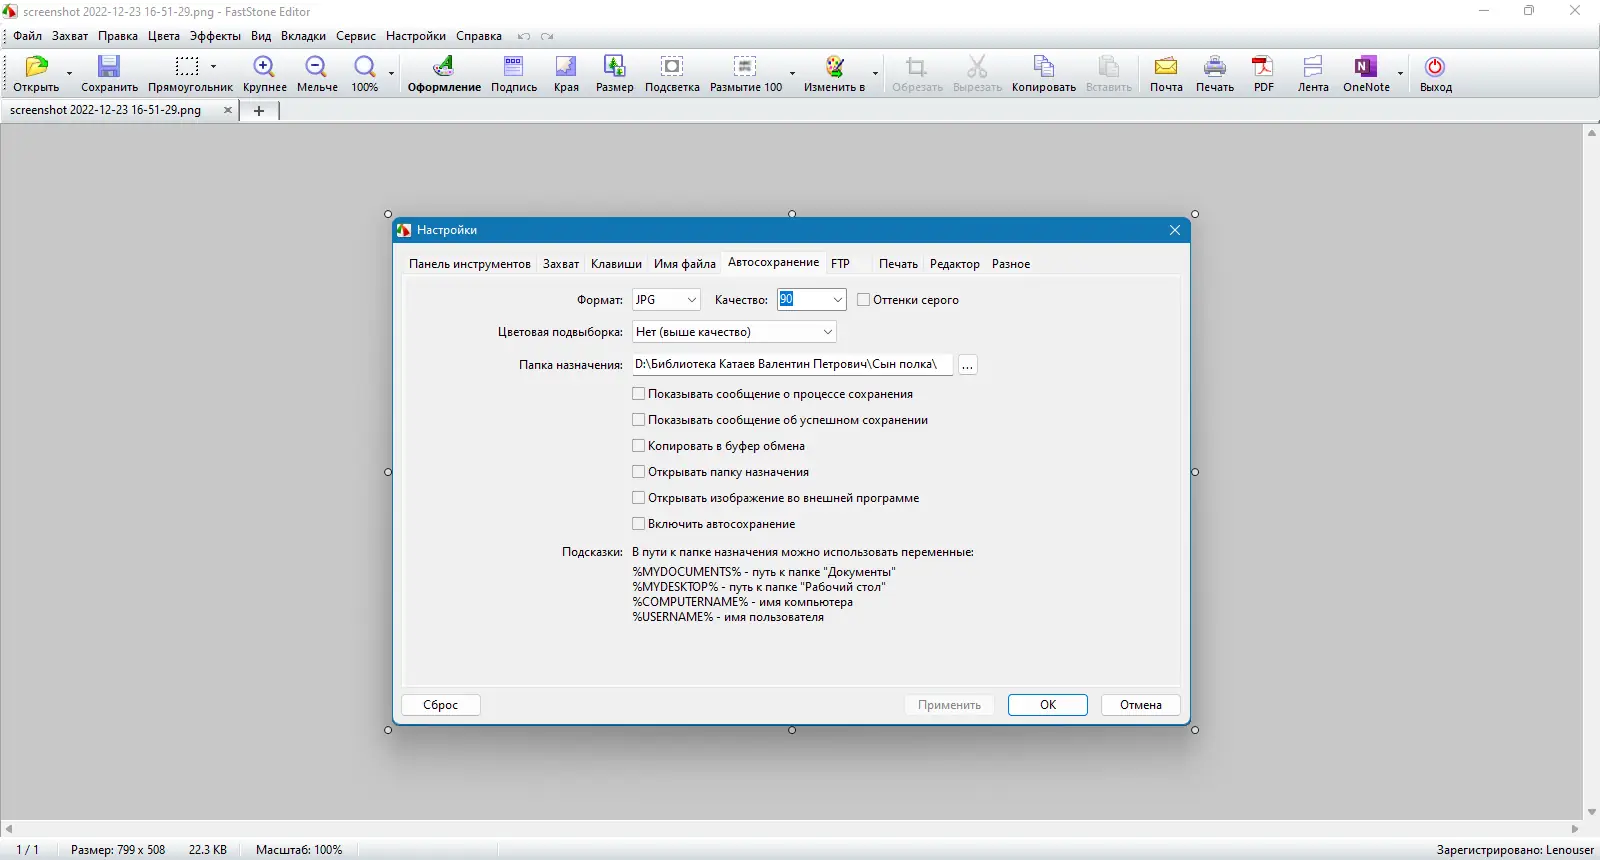Viewport: 1600px width, 860px height.
Task: Click the Применить button
Action: click(x=949, y=705)
